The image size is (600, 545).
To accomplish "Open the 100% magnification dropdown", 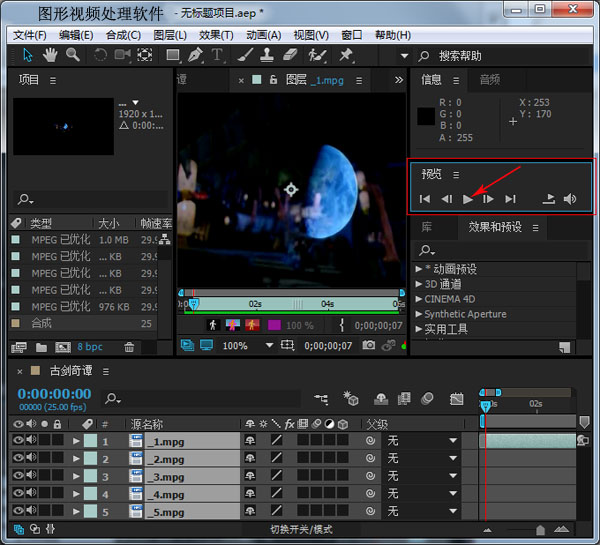I will pyautogui.click(x=248, y=346).
